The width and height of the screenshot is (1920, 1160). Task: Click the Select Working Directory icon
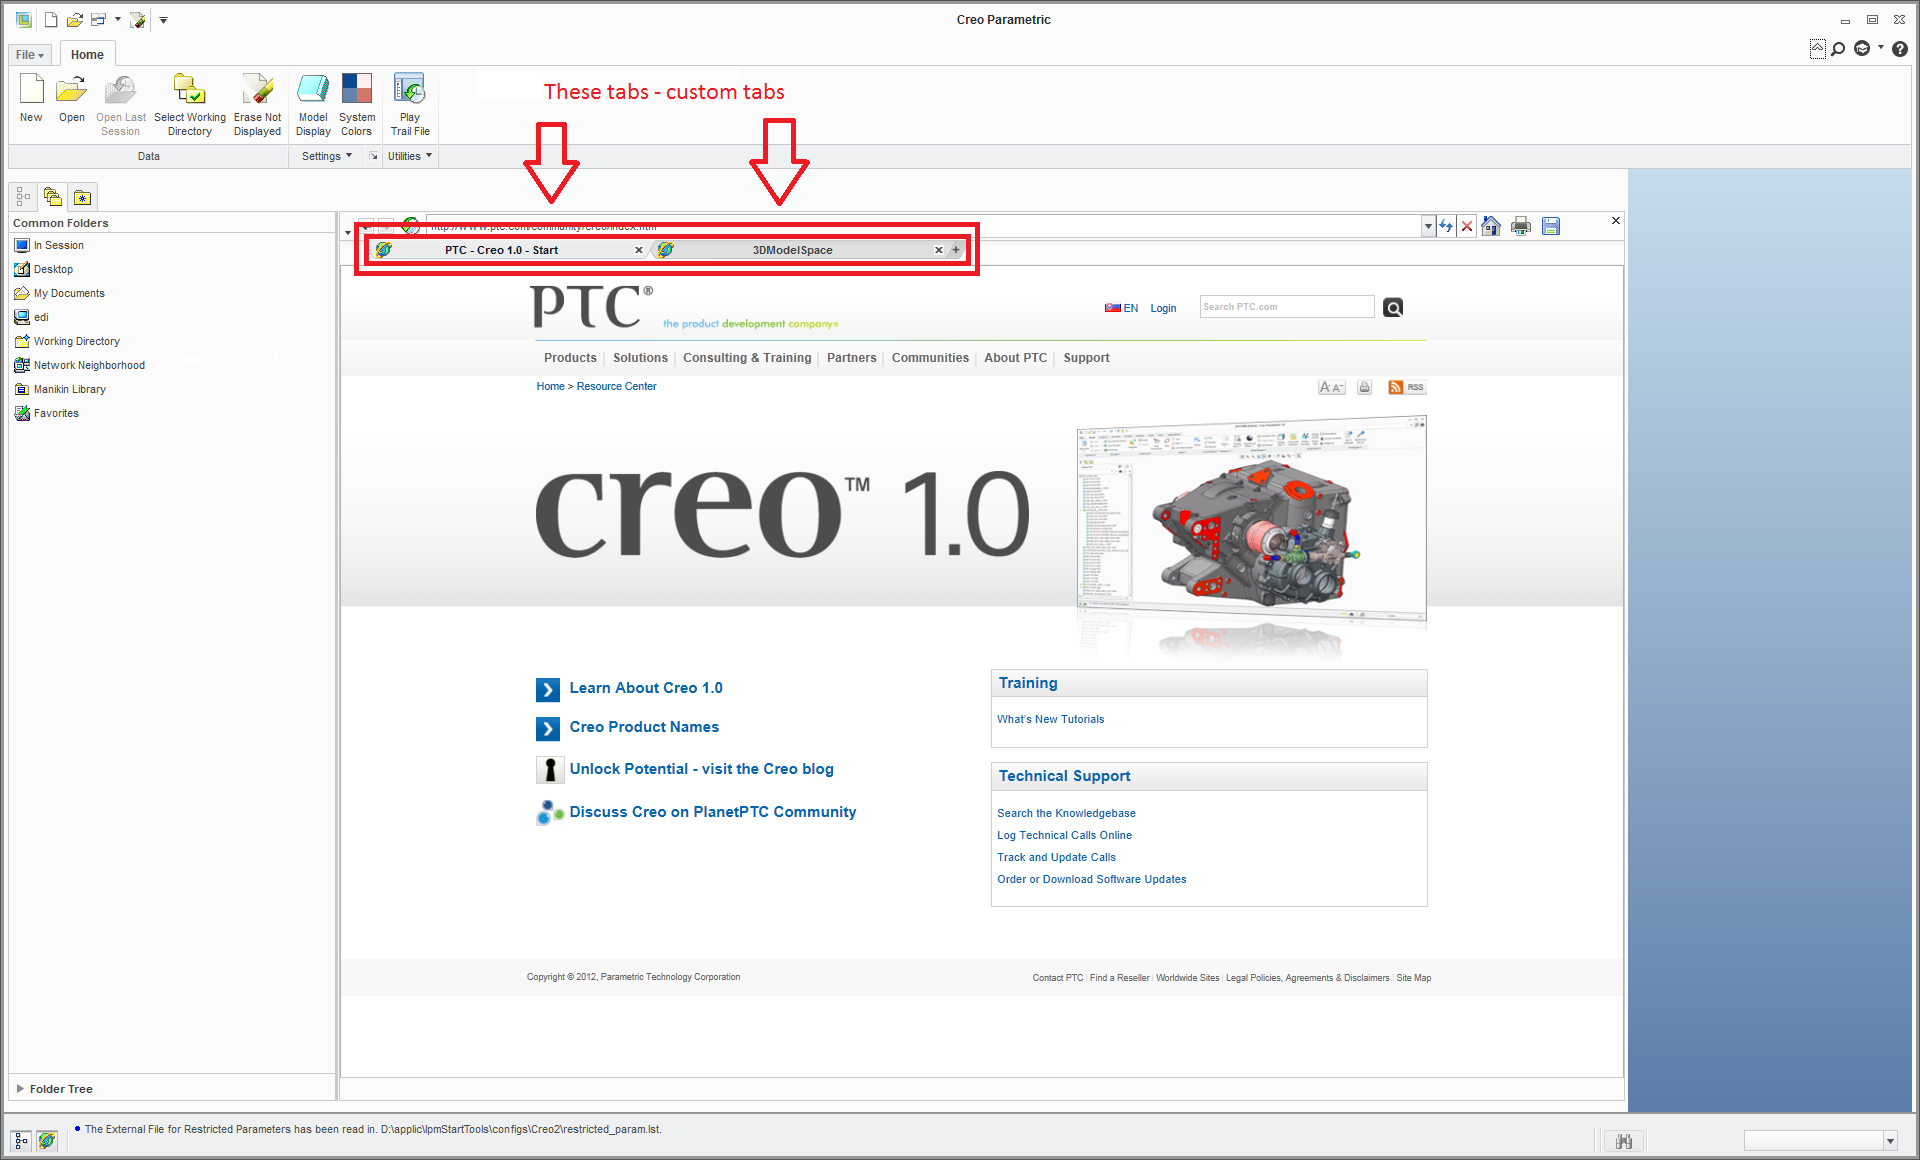pos(189,91)
